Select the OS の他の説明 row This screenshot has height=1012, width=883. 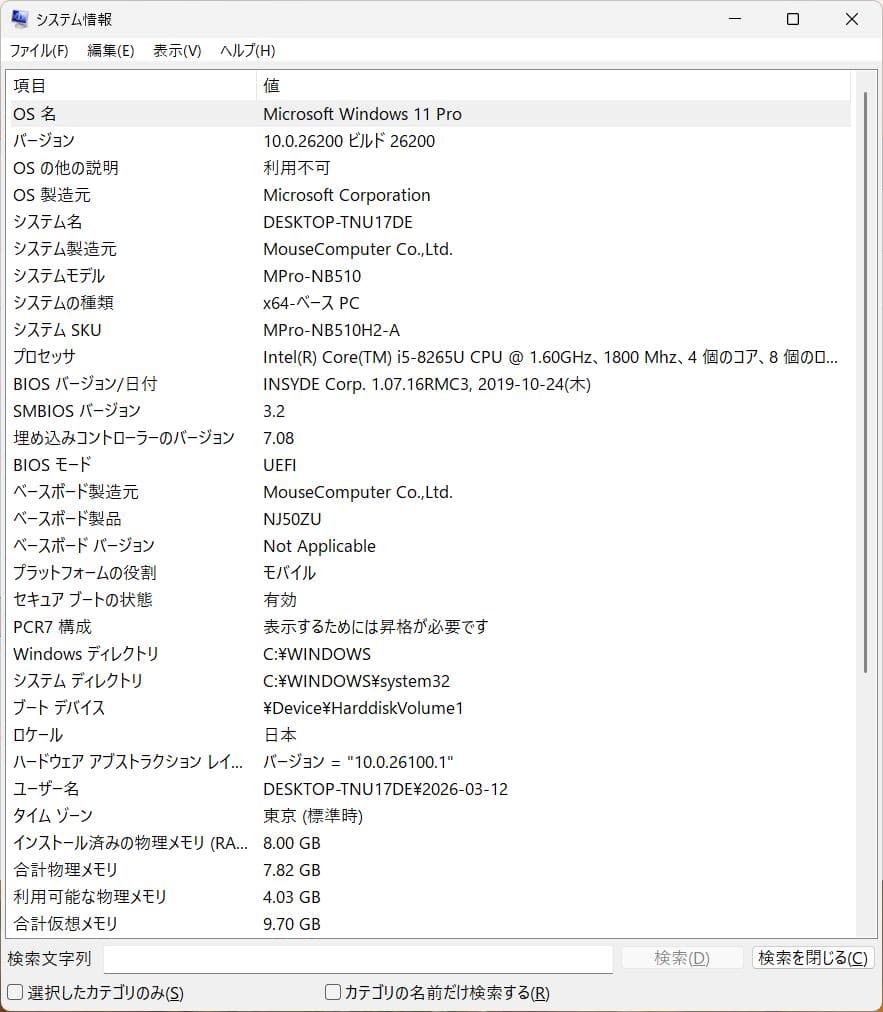point(430,168)
